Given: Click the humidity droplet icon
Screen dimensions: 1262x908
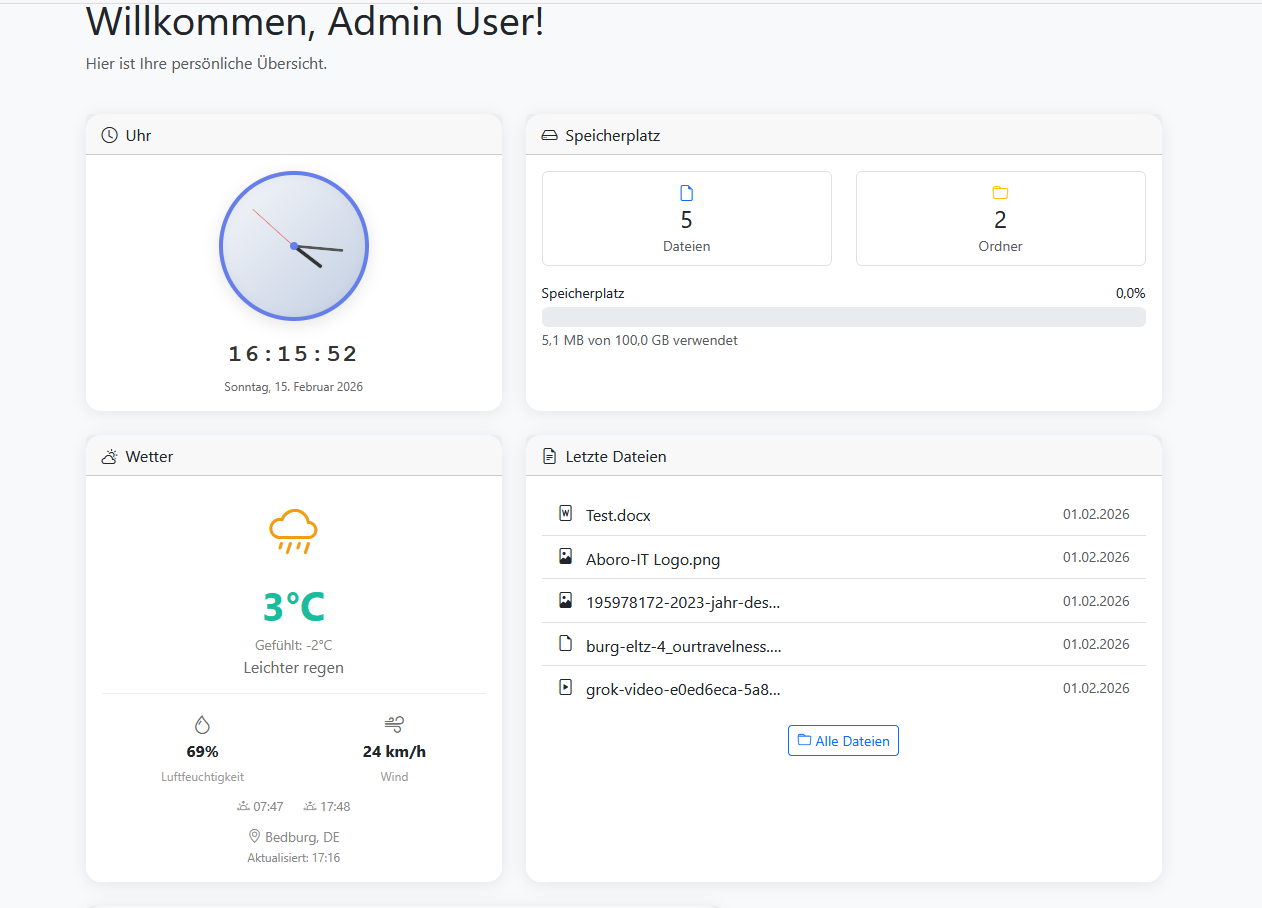Looking at the screenshot, I should pos(202,725).
